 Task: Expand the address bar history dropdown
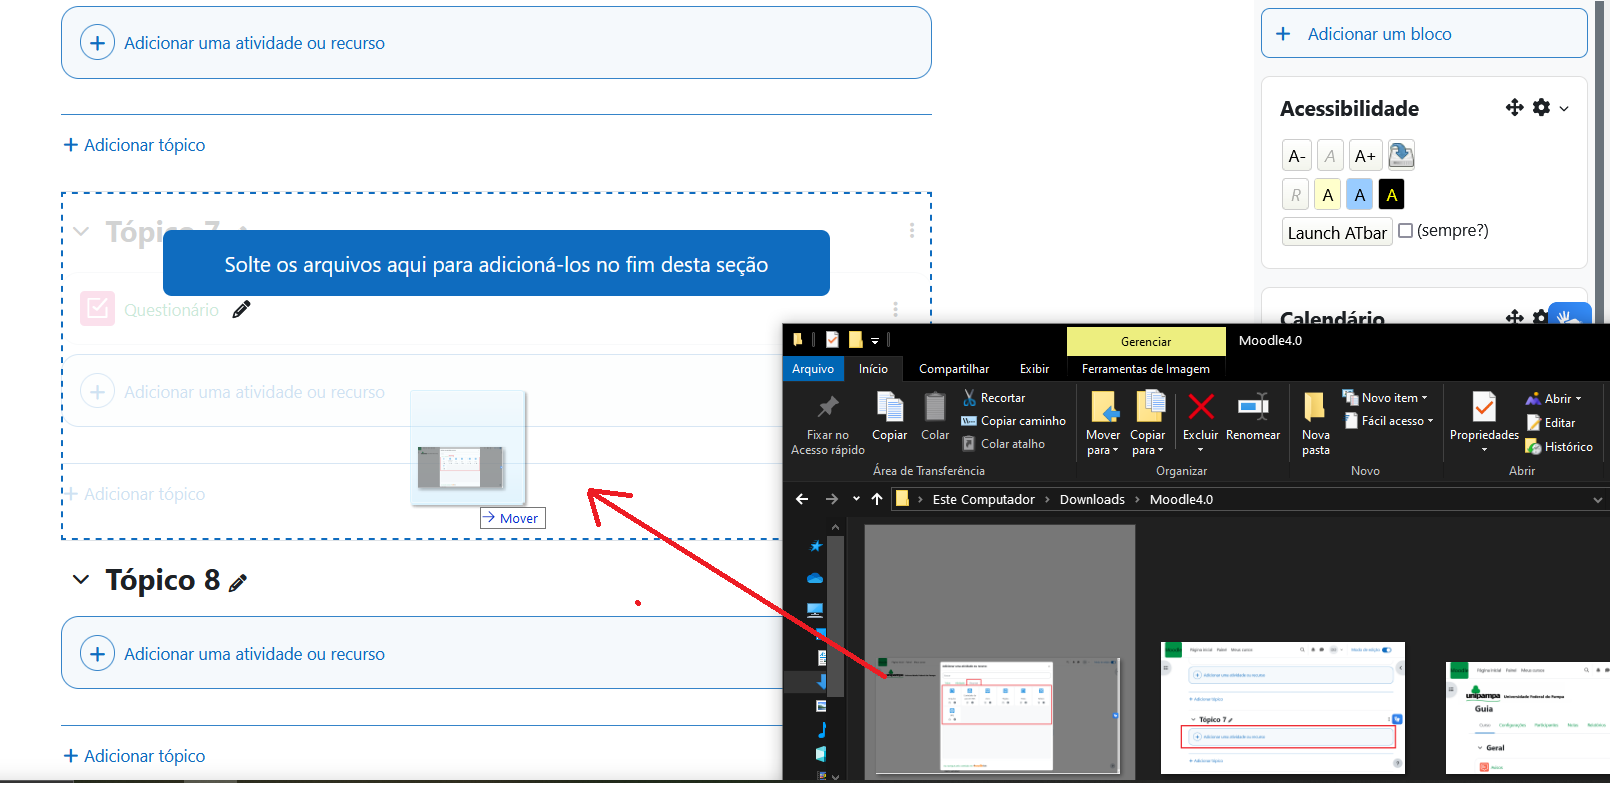[1597, 499]
